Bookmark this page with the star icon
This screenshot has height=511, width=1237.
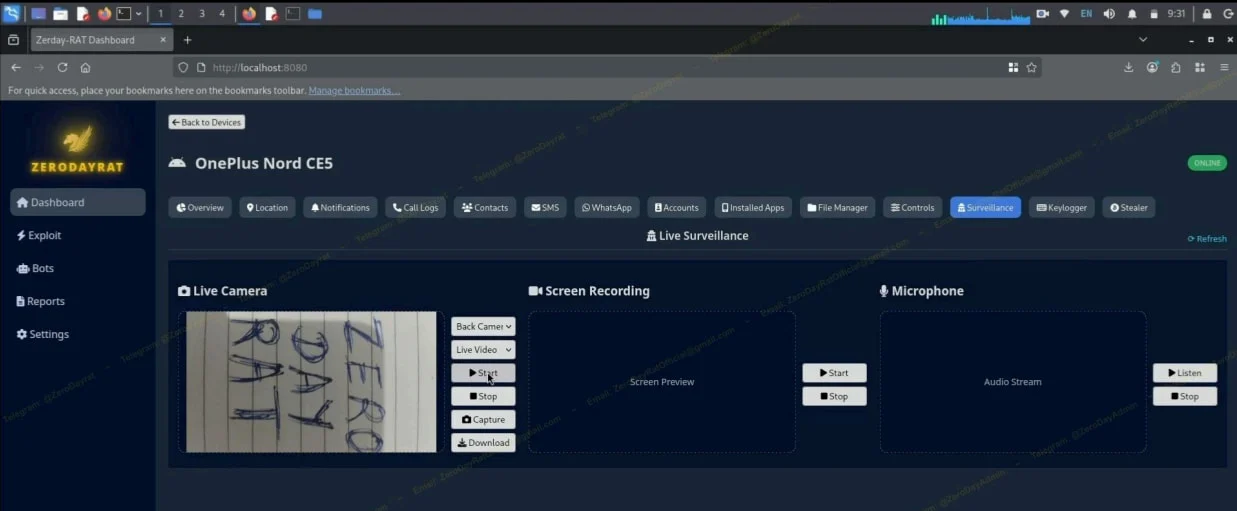click(x=1031, y=68)
